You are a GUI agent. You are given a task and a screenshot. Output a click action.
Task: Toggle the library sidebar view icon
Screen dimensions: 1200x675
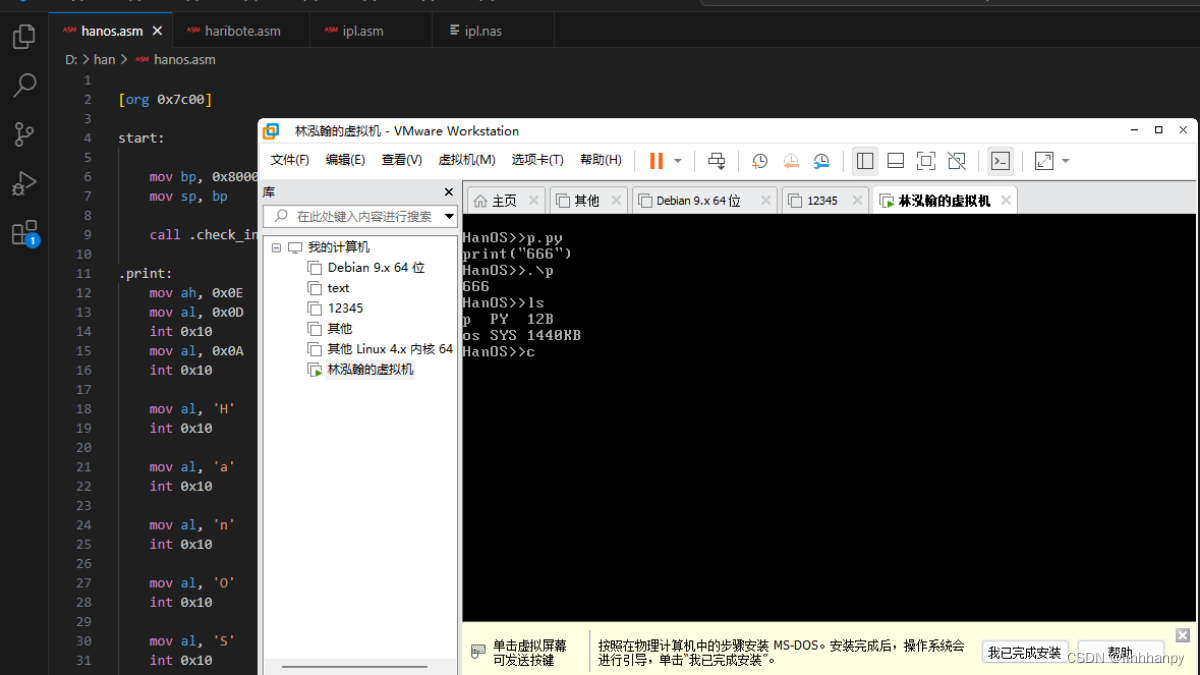tap(866, 161)
